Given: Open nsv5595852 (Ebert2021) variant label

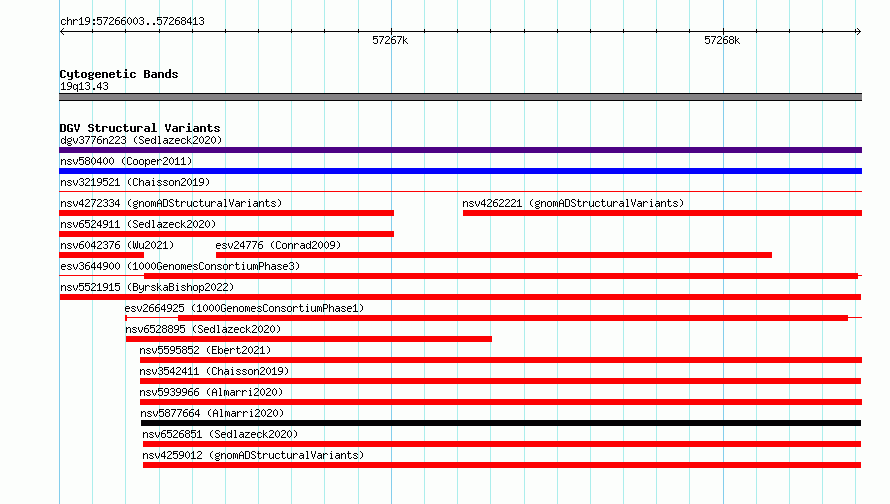Looking at the screenshot, I should [205, 350].
